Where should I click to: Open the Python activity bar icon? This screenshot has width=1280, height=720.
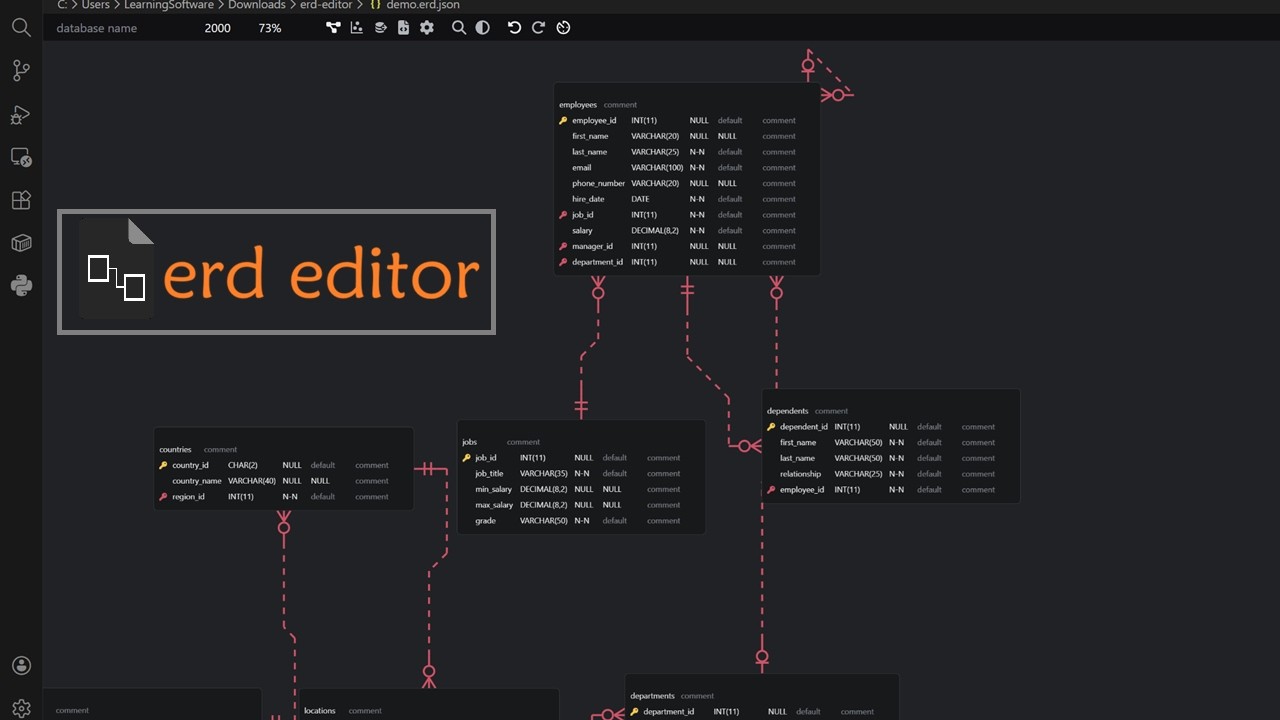pos(21,286)
